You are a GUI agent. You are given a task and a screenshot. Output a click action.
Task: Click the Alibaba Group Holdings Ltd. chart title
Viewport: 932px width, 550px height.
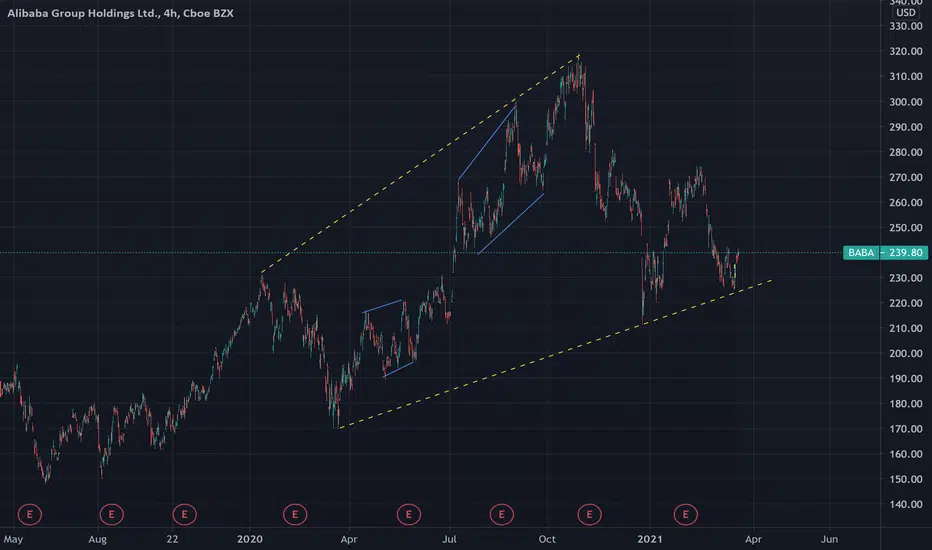tap(120, 13)
